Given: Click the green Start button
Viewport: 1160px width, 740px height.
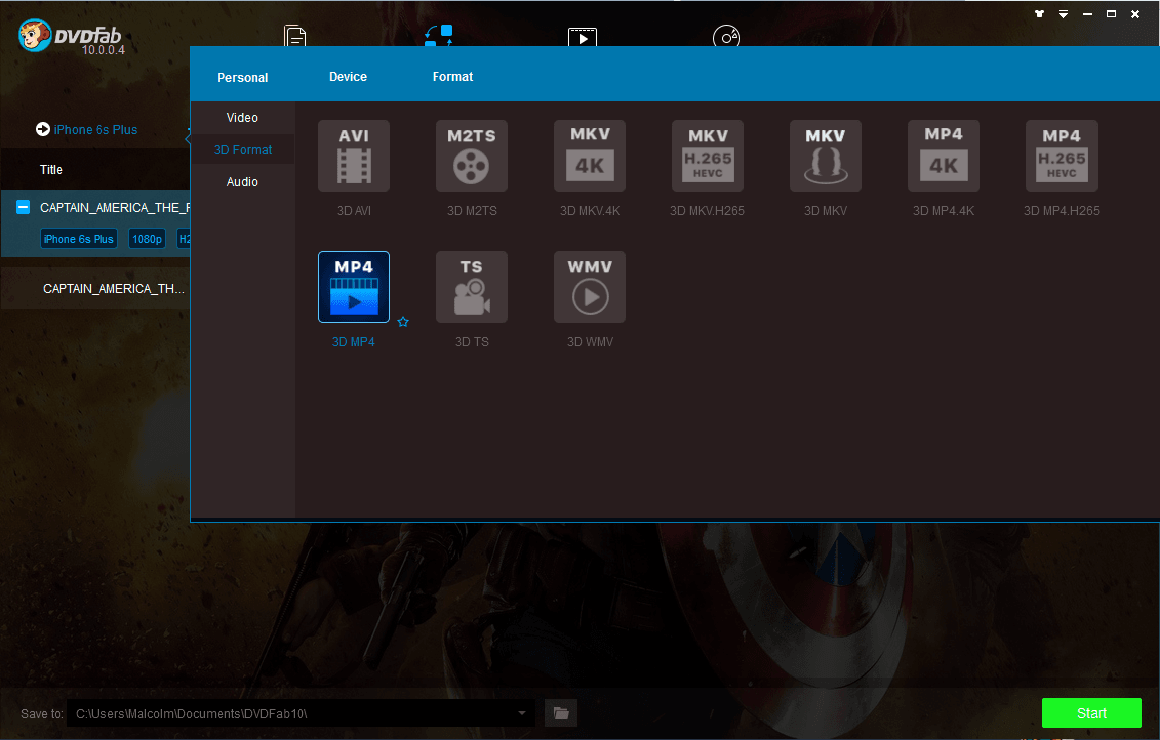Looking at the screenshot, I should [1092, 713].
